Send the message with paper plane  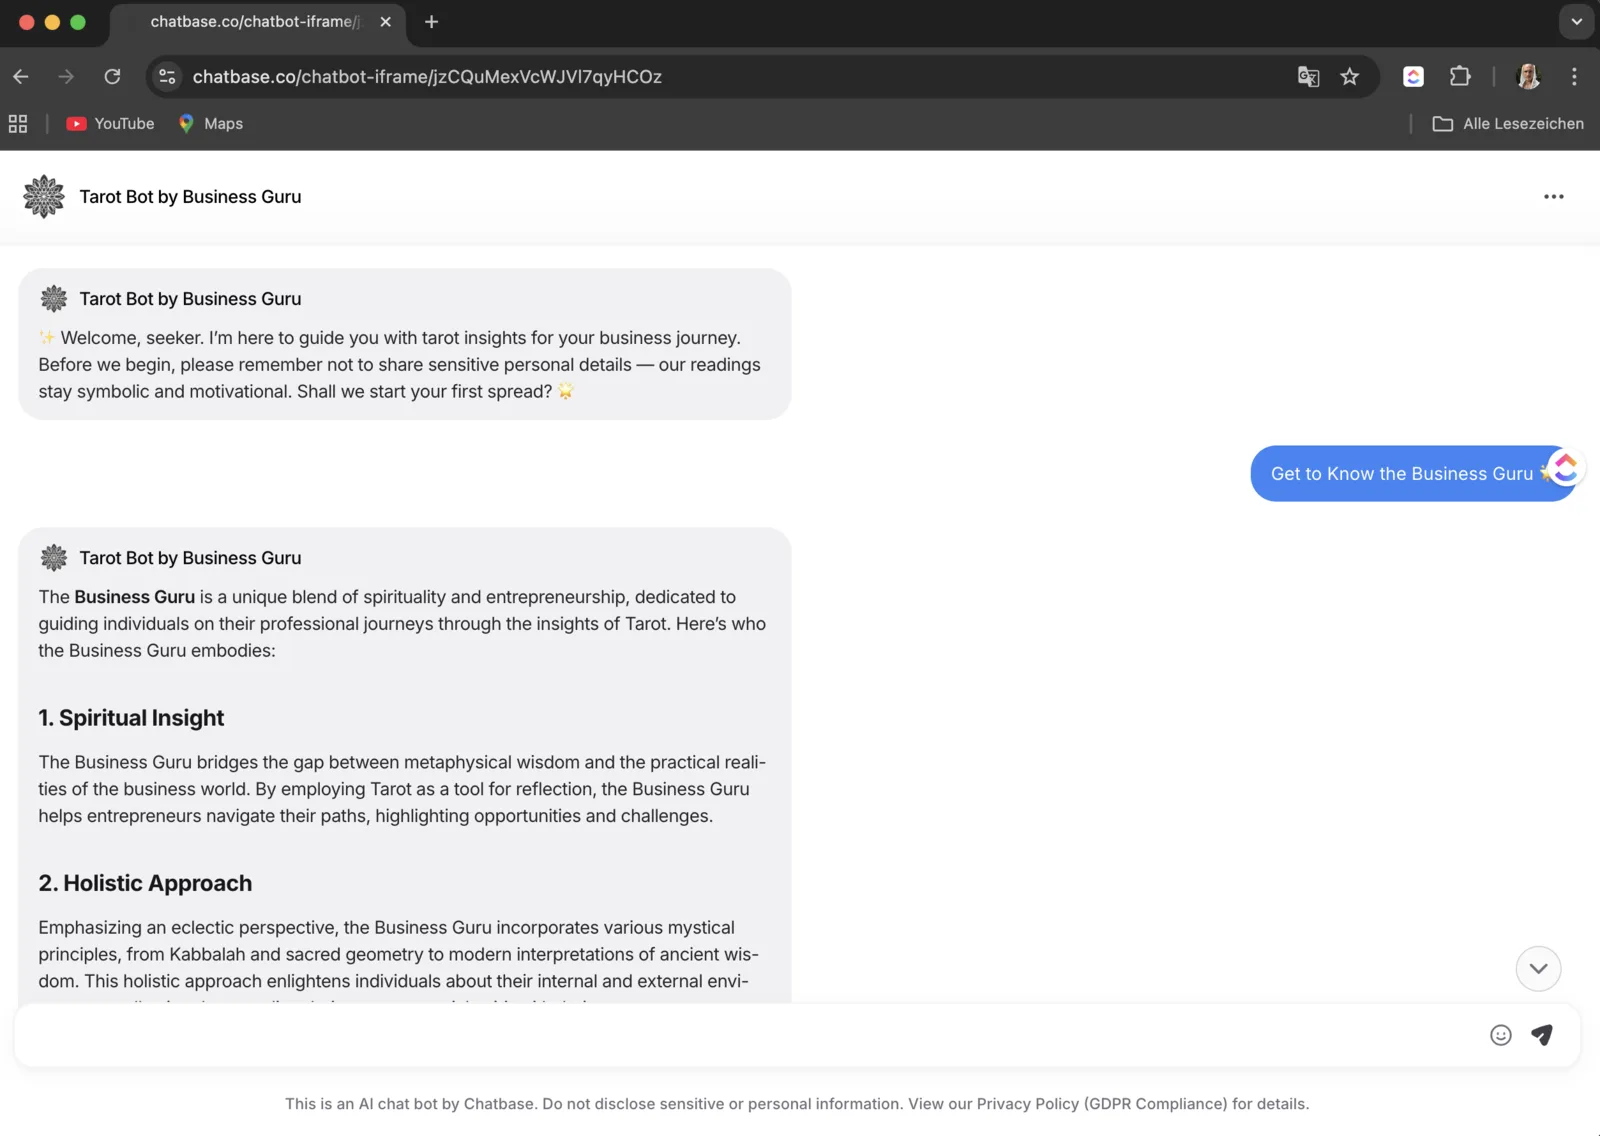(x=1542, y=1035)
